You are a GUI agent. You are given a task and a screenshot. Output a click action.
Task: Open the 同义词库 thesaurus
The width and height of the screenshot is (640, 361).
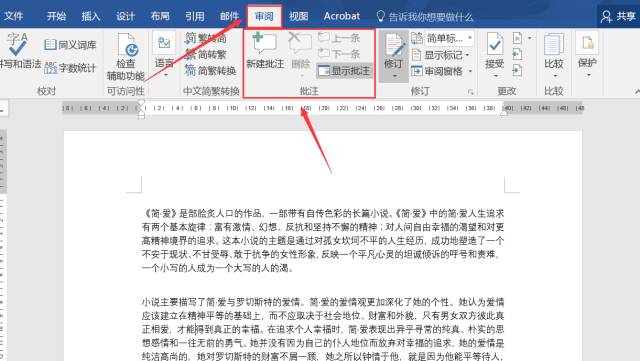point(70,45)
